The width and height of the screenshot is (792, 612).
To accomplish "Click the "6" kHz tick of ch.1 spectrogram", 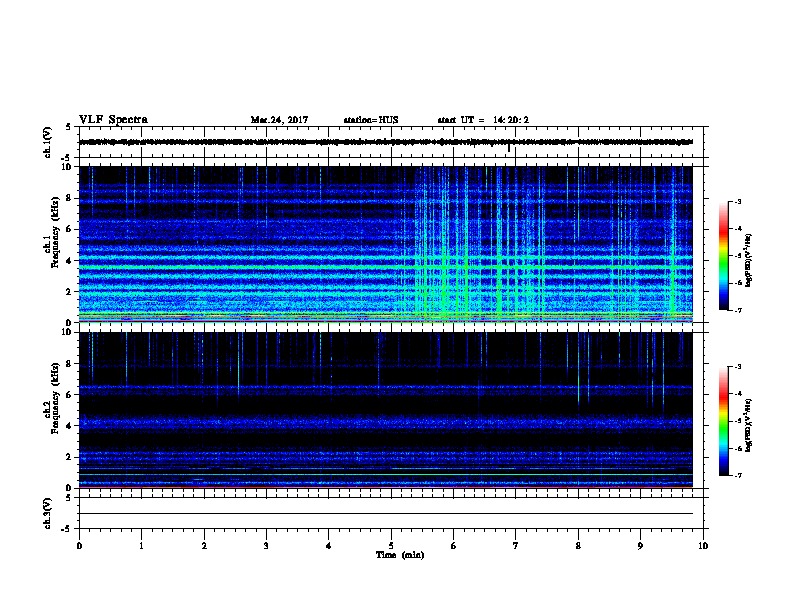I will click(69, 229).
